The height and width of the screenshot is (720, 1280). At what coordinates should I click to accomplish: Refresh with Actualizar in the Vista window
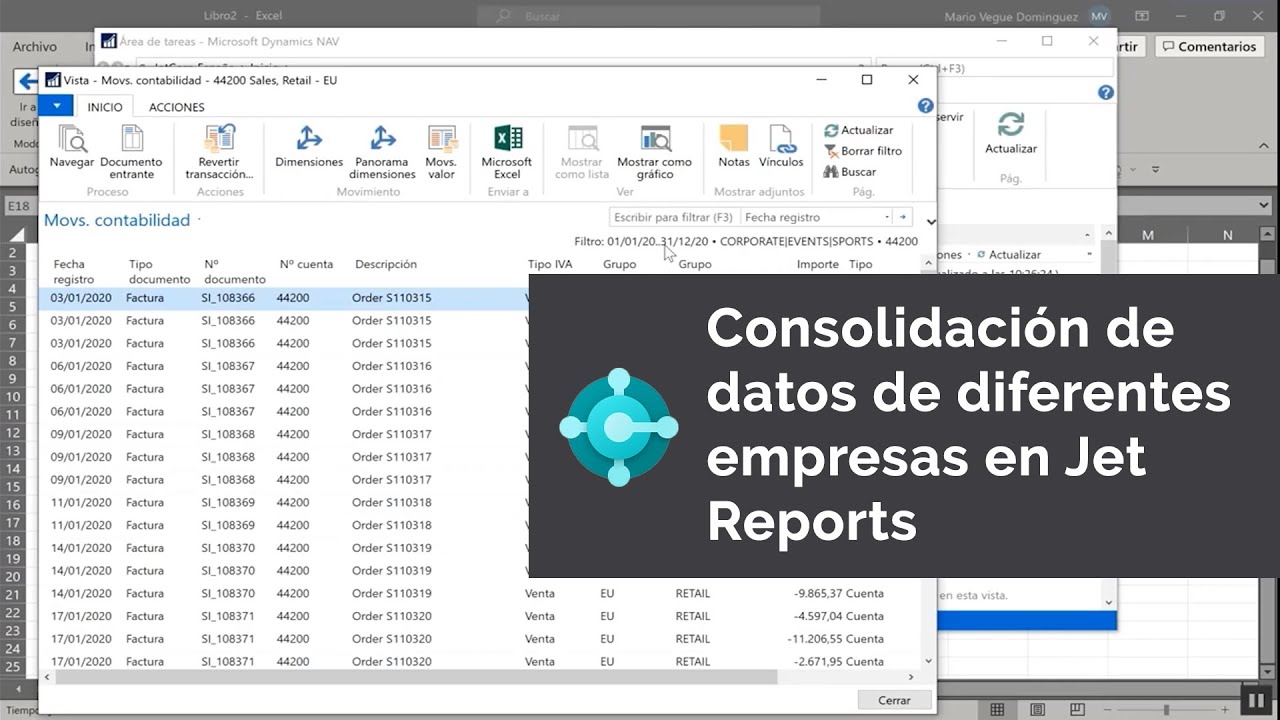coord(858,130)
